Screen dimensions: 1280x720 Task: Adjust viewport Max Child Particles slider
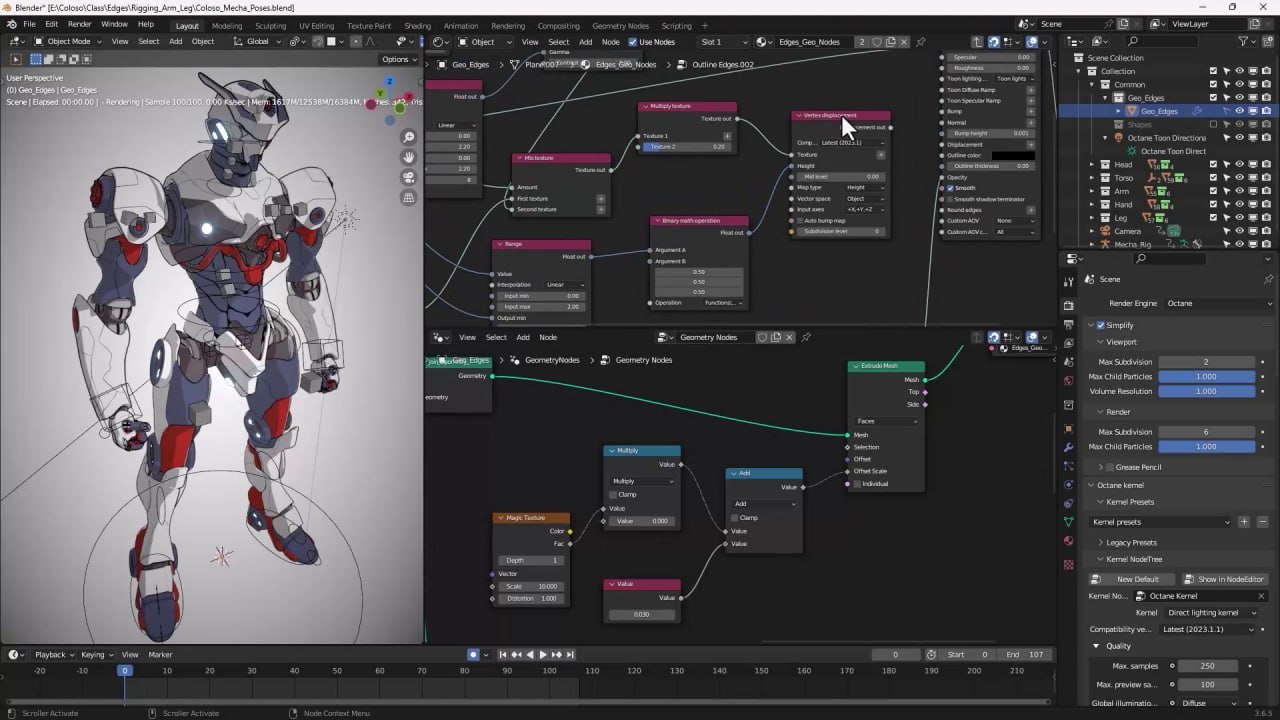(1206, 376)
